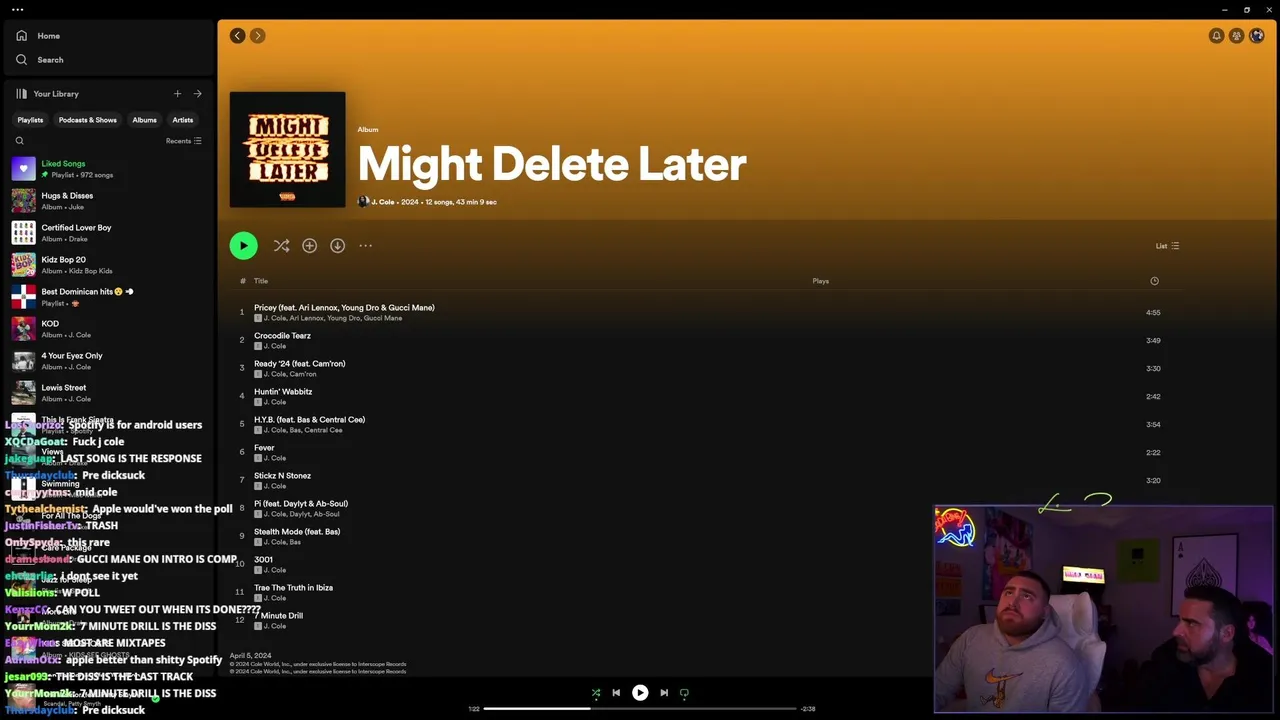Play the Might Delete Later album
The image size is (1280, 720).
pos(243,246)
